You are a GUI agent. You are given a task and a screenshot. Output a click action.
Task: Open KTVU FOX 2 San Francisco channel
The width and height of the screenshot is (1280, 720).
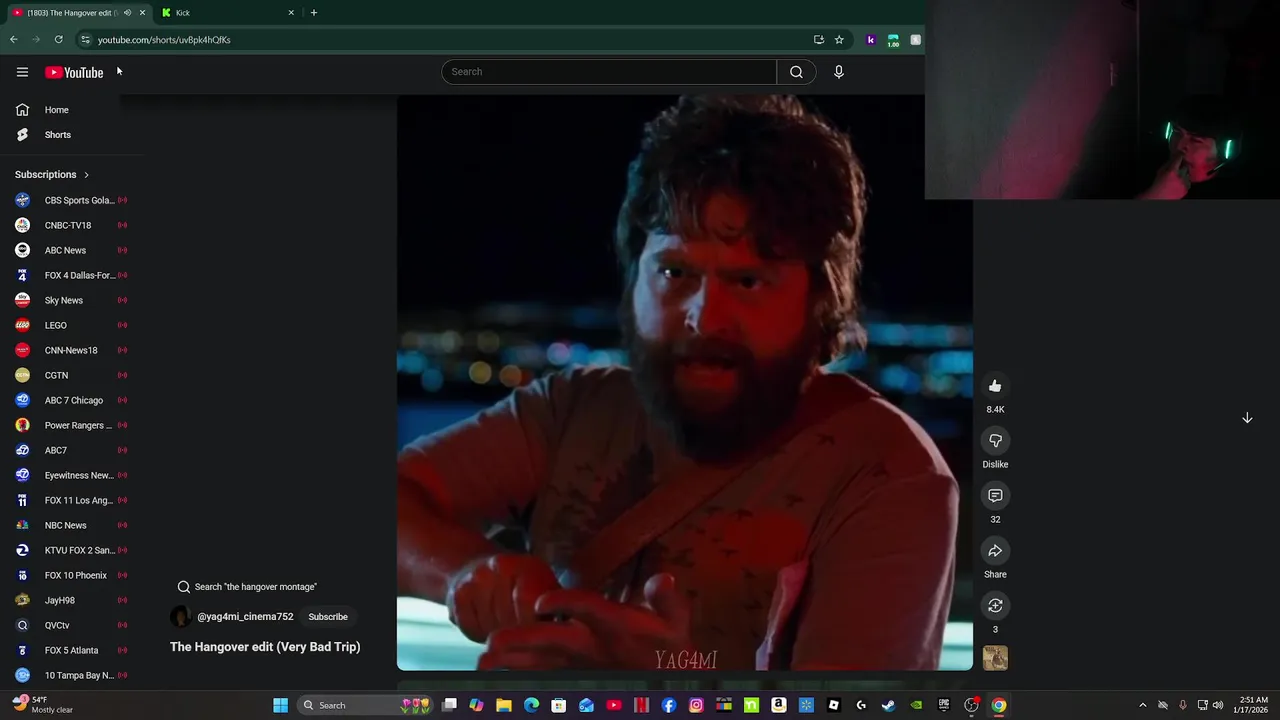click(70, 550)
